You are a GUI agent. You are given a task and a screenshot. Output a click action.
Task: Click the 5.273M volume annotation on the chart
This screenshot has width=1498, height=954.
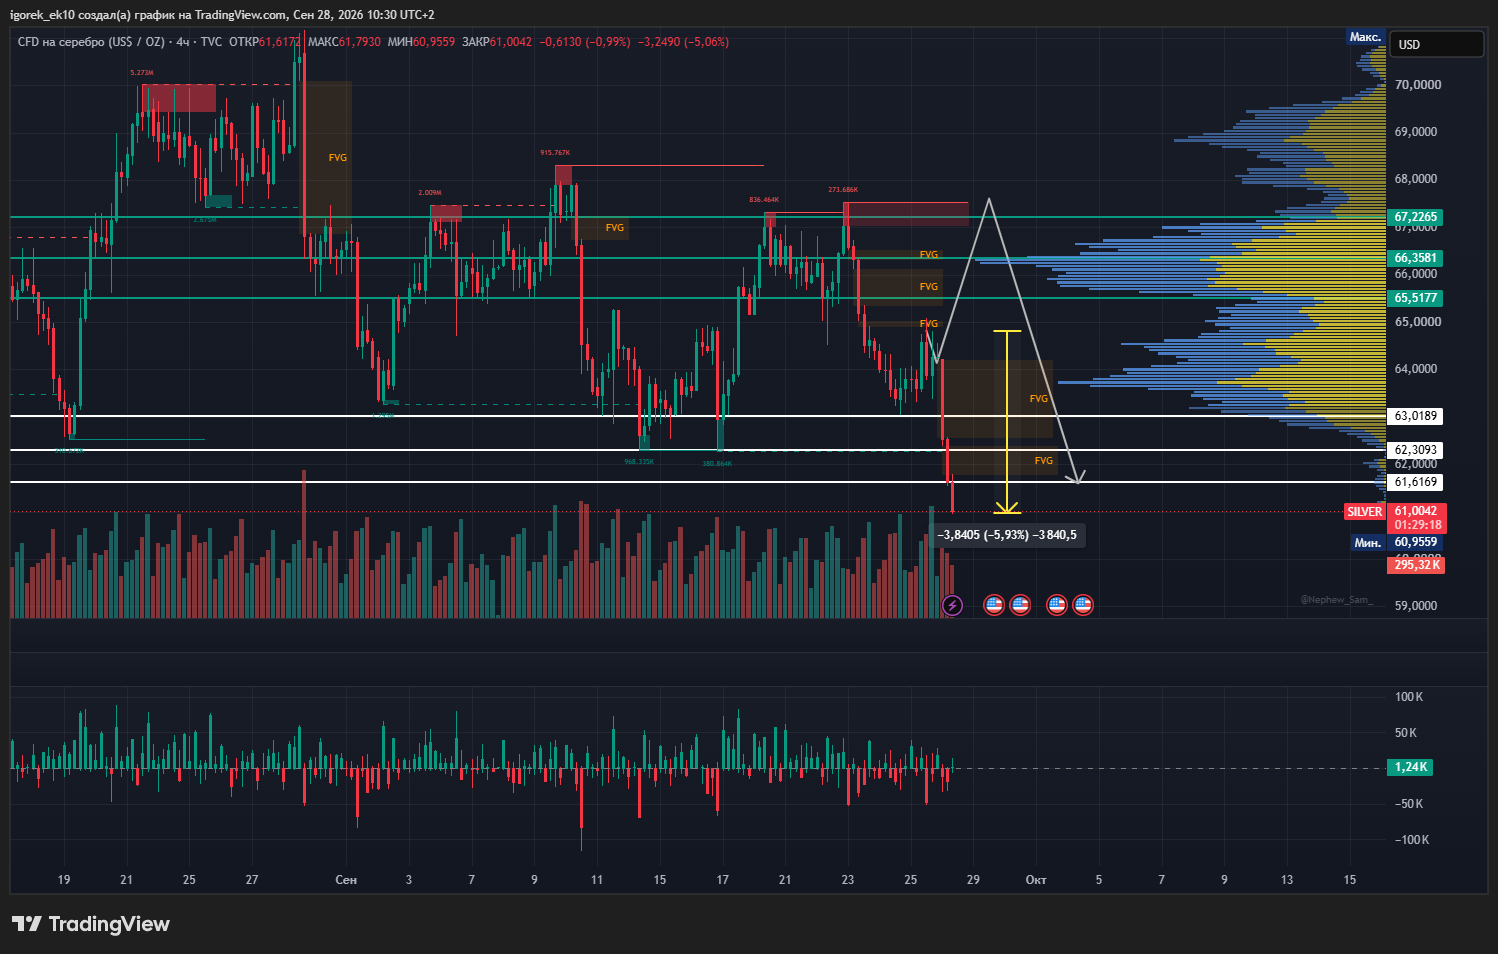click(x=142, y=73)
